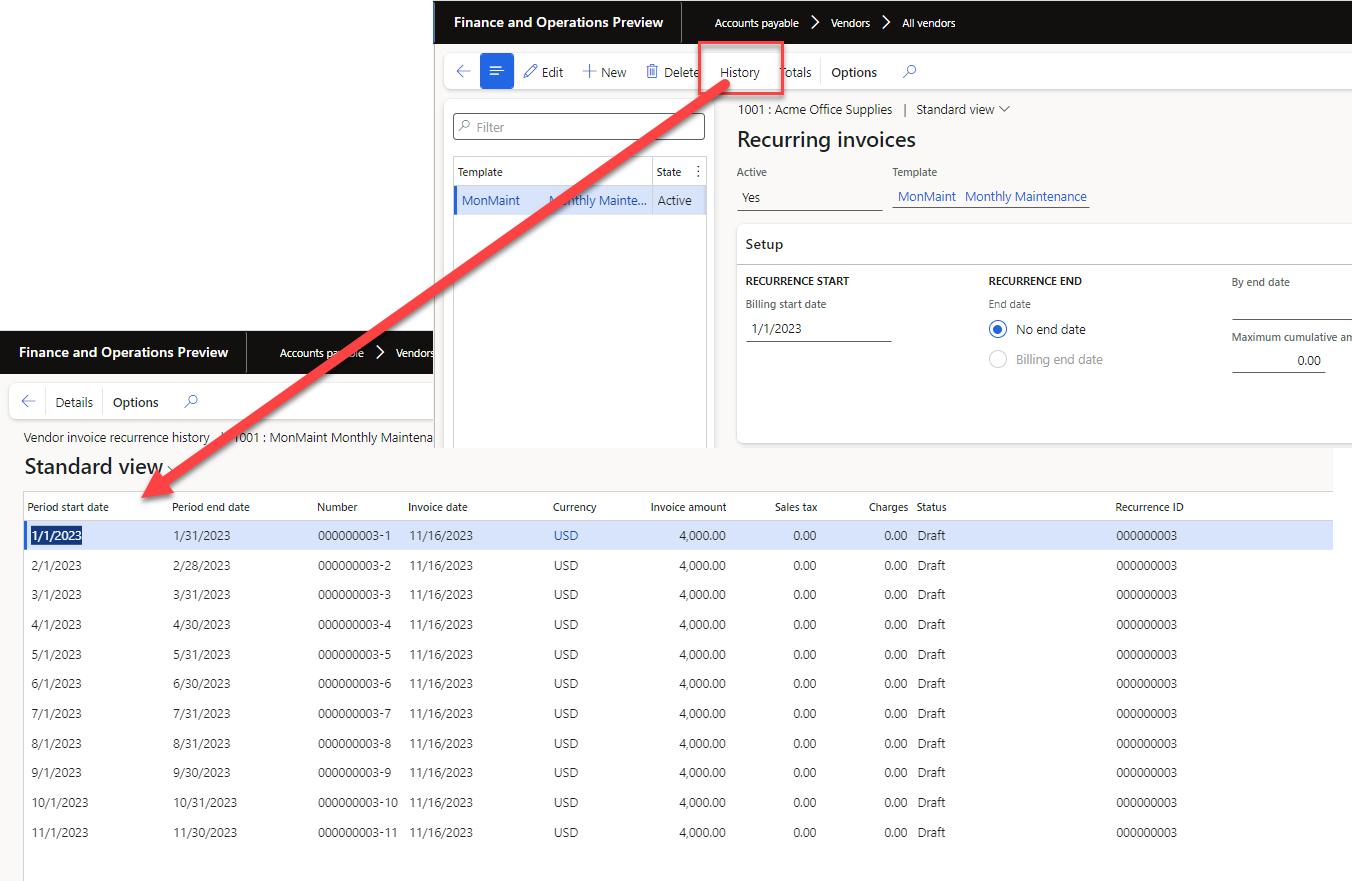Select the No end date radio button

[x=998, y=329]
